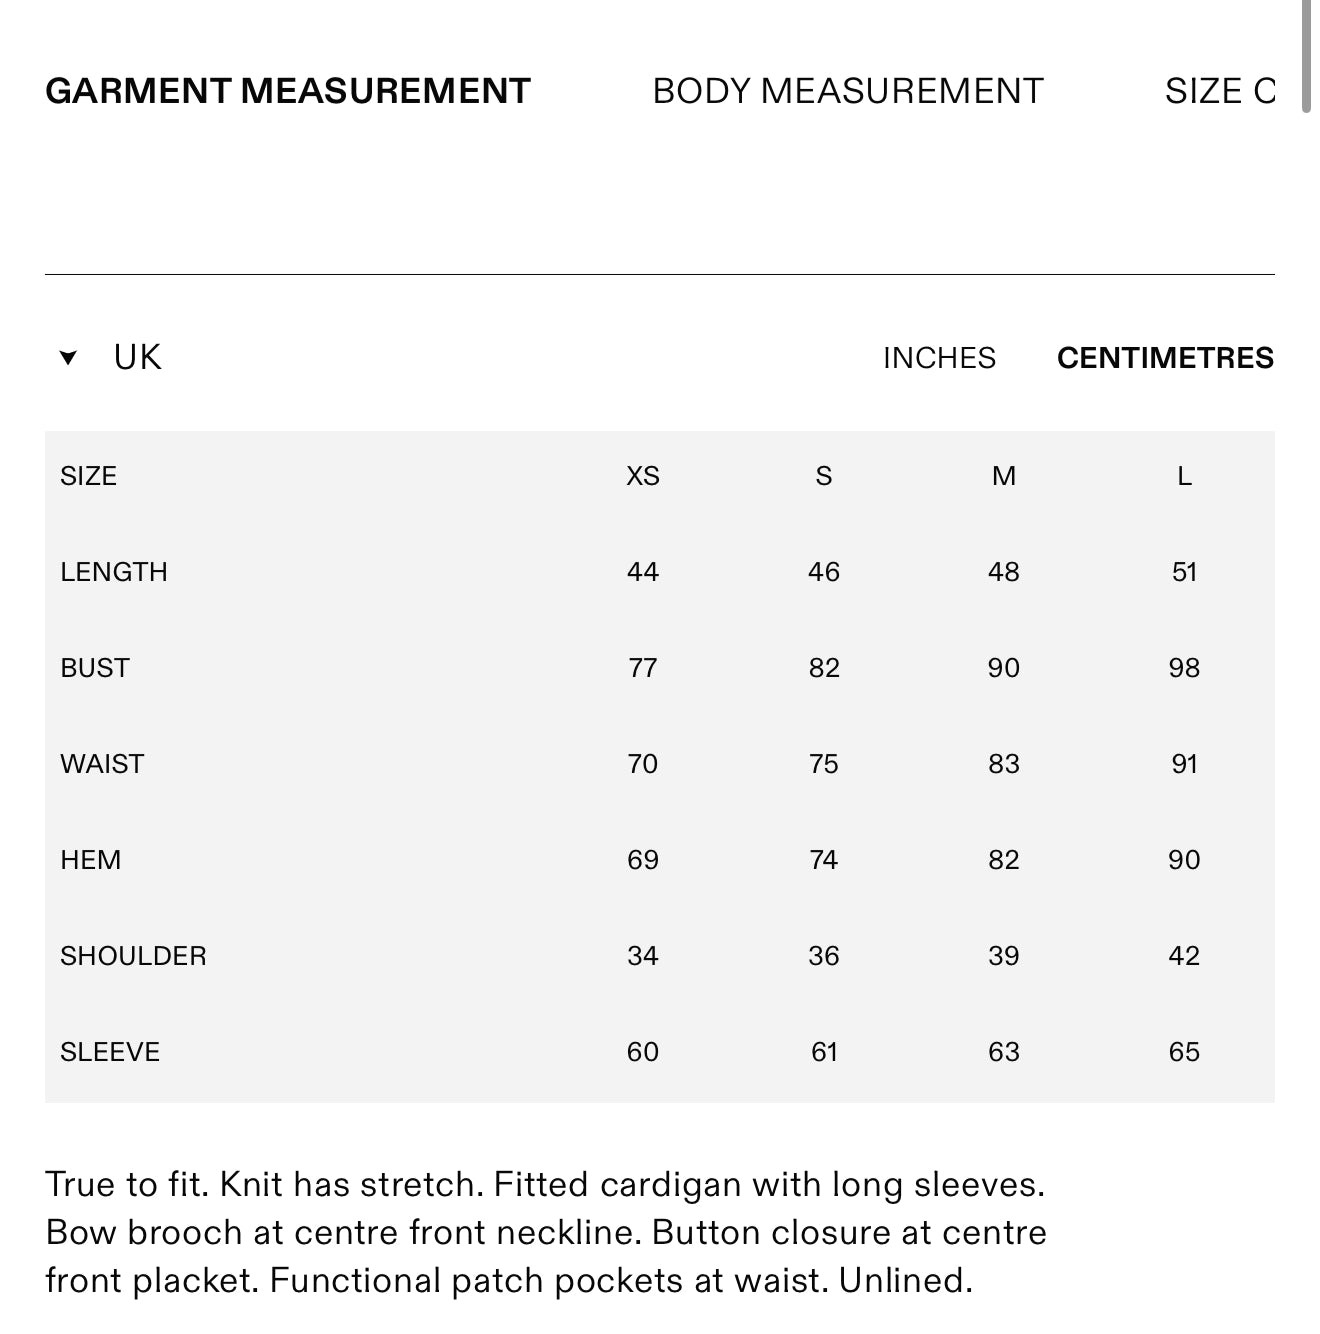Open the UK region dropdown label

[137, 358]
